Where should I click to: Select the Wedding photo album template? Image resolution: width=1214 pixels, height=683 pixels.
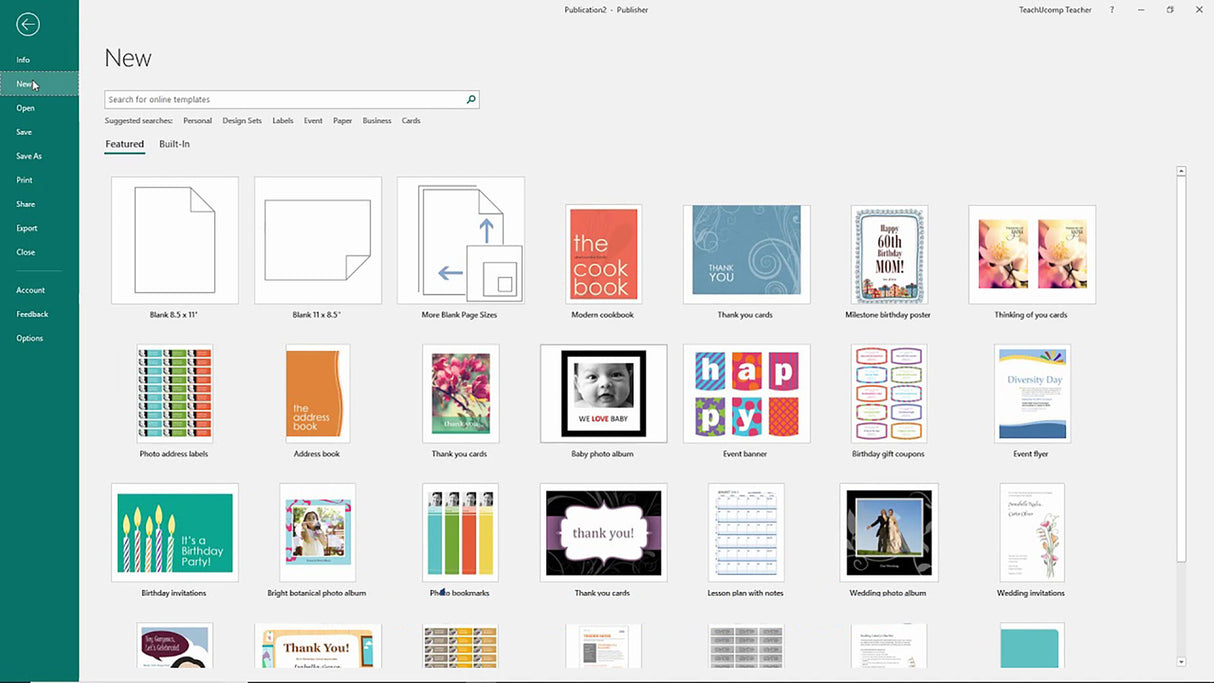(889, 532)
